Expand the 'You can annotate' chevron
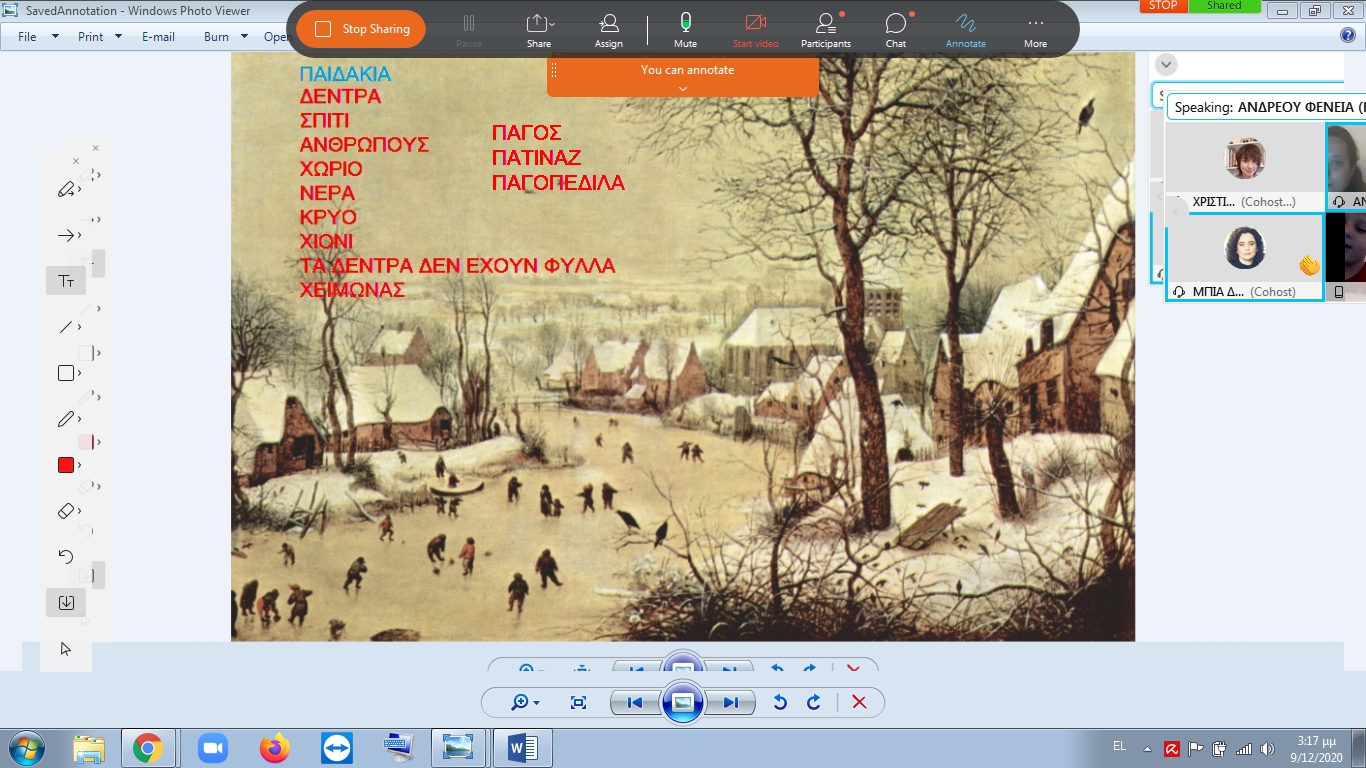This screenshot has width=1366, height=768. [x=683, y=89]
